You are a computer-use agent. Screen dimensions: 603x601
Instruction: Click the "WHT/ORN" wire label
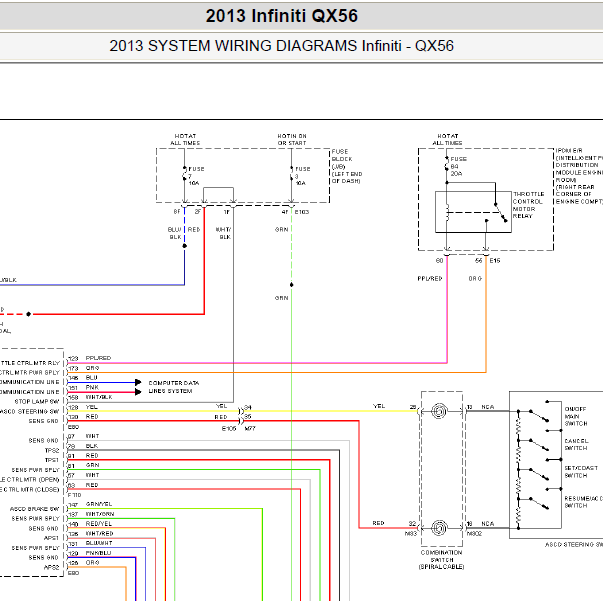[x=100, y=514]
